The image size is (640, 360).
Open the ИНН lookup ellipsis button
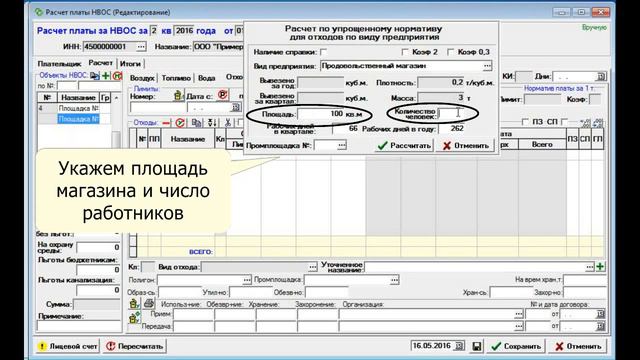[x=141, y=47]
